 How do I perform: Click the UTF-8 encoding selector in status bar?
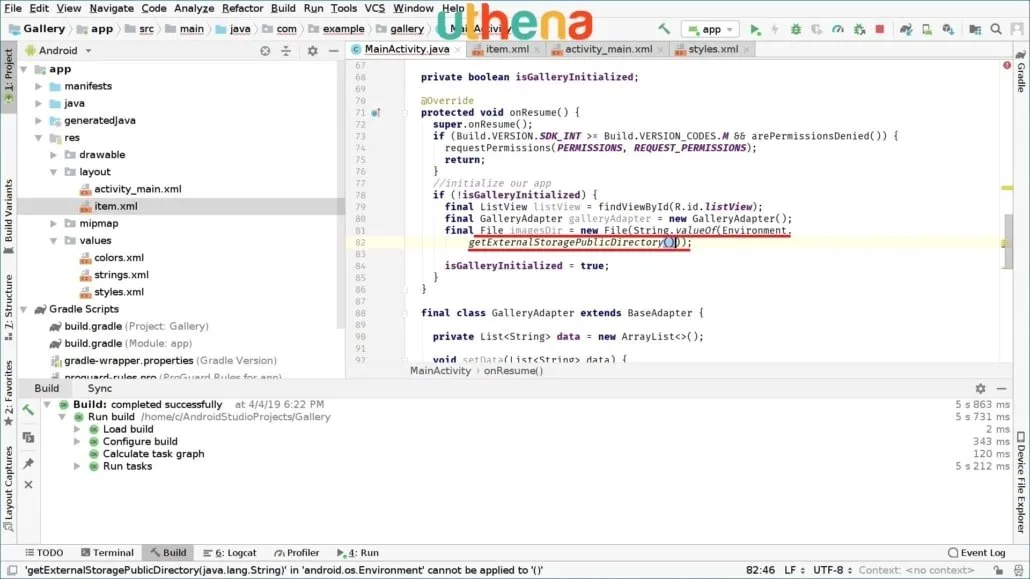click(x=832, y=570)
